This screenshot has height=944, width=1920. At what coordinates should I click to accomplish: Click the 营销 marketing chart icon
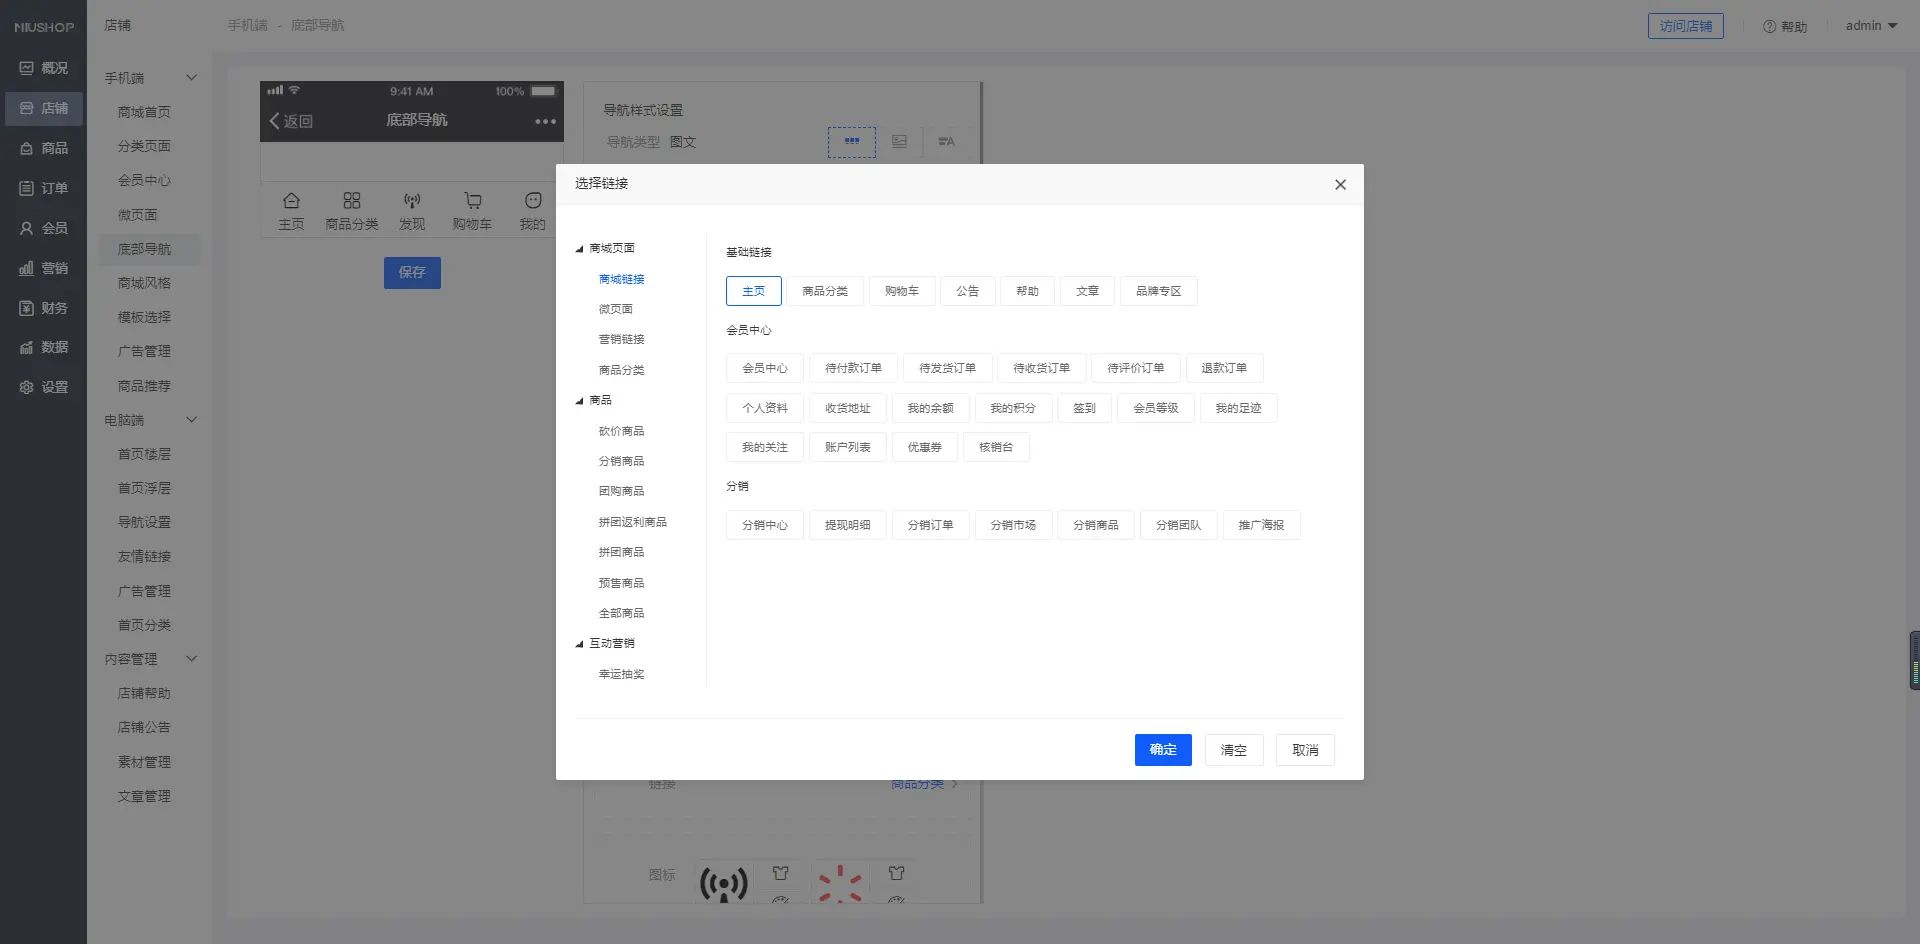point(27,268)
